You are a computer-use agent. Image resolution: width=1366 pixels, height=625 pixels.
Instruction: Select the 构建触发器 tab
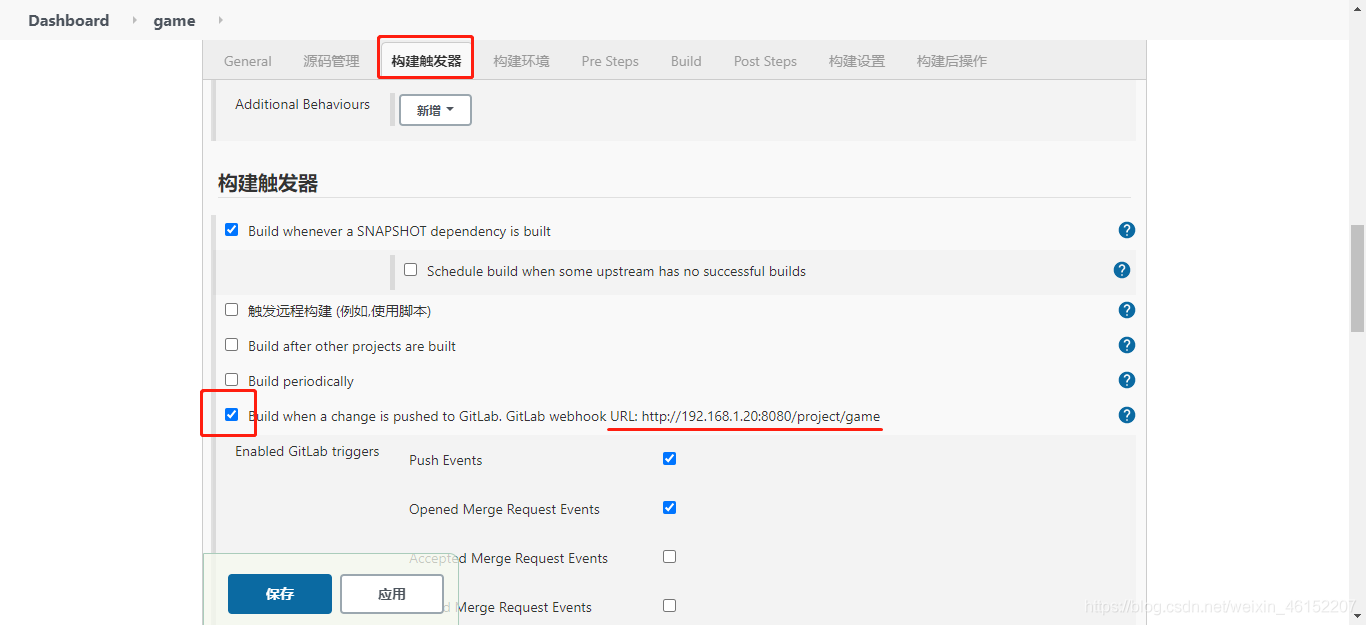pos(426,61)
